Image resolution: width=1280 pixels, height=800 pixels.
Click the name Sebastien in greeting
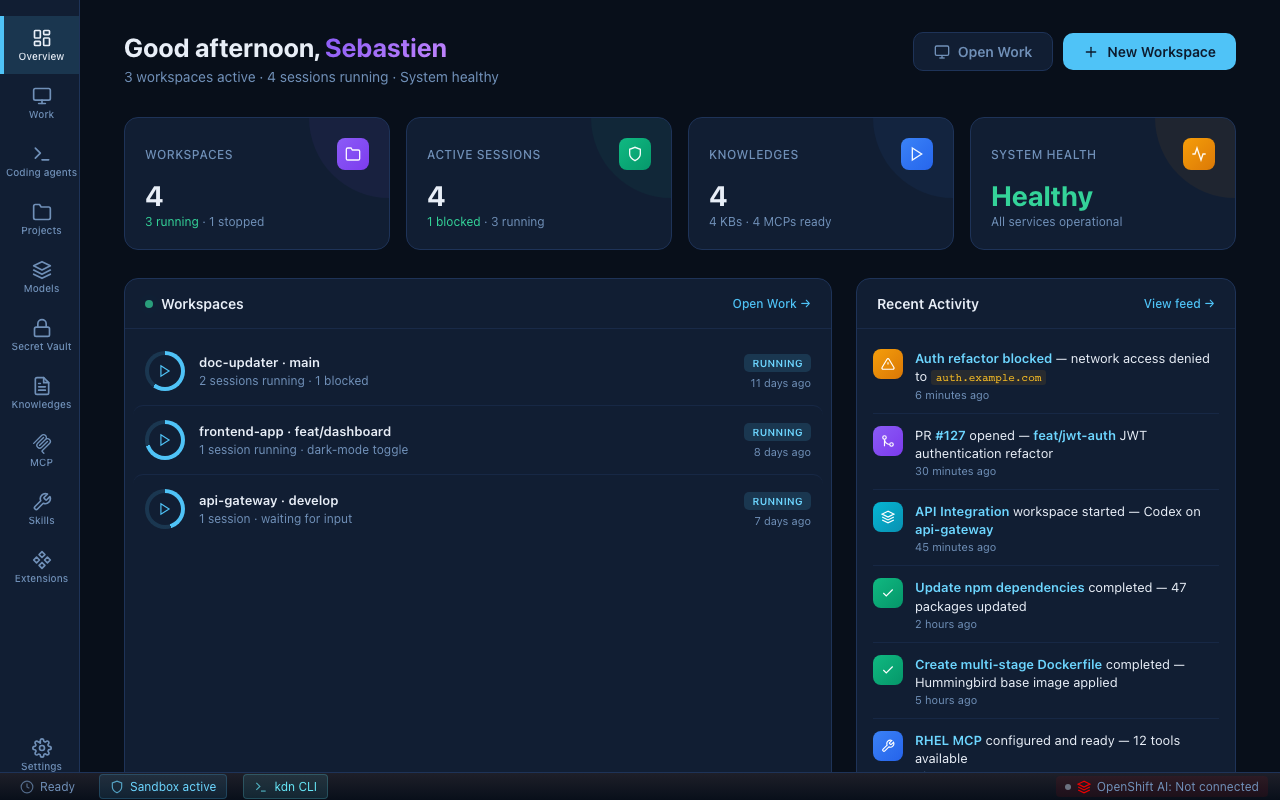click(x=386, y=48)
